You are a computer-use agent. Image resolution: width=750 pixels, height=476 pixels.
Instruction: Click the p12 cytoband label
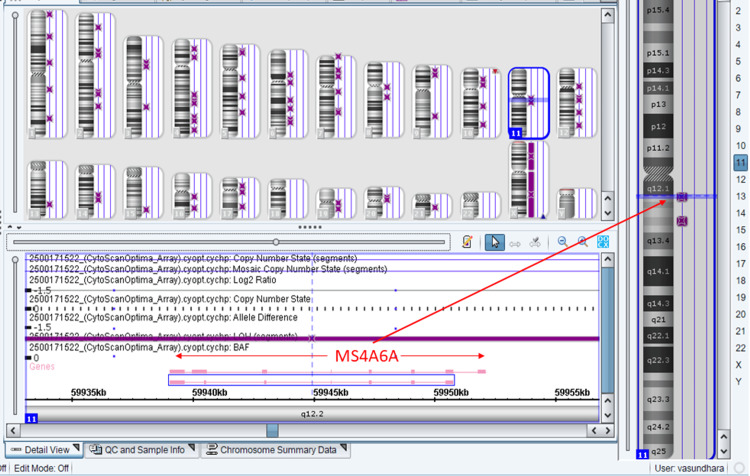[658, 127]
